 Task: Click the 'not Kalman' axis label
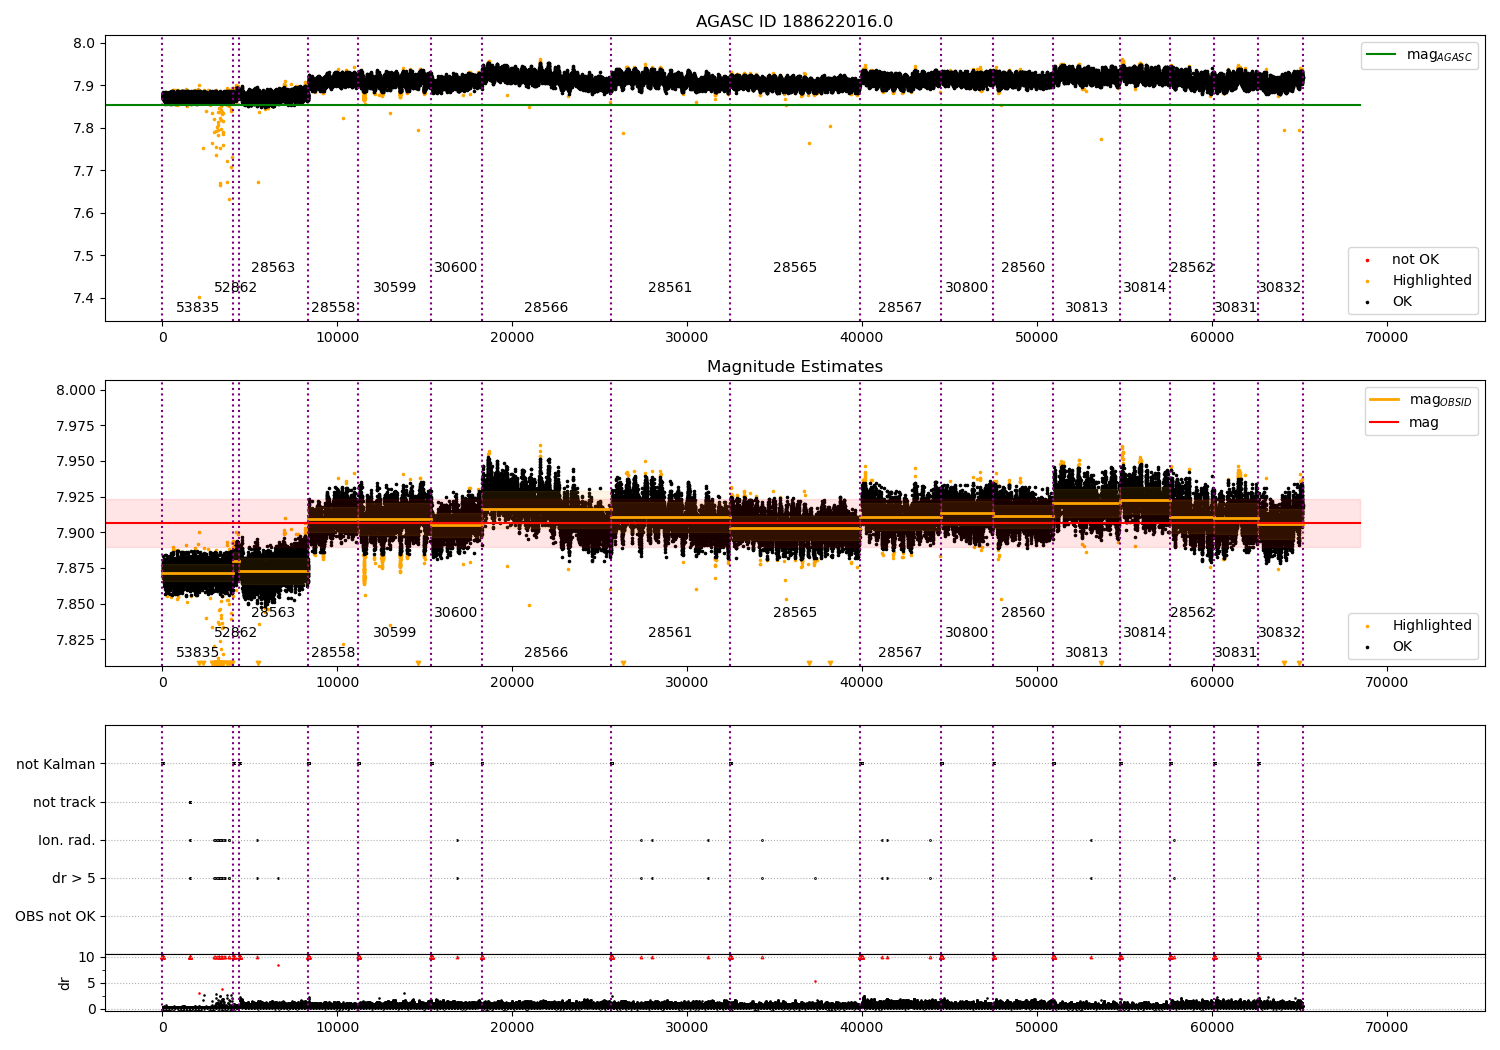click(x=56, y=764)
